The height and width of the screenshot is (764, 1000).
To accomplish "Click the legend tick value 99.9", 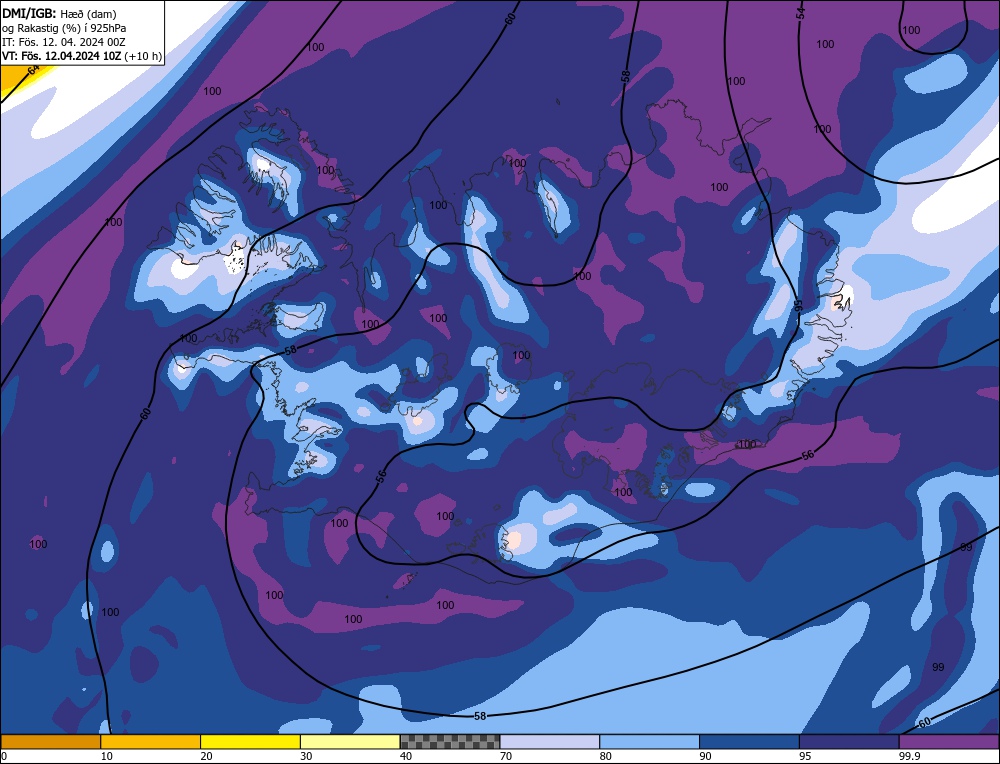I will tap(909, 756).
